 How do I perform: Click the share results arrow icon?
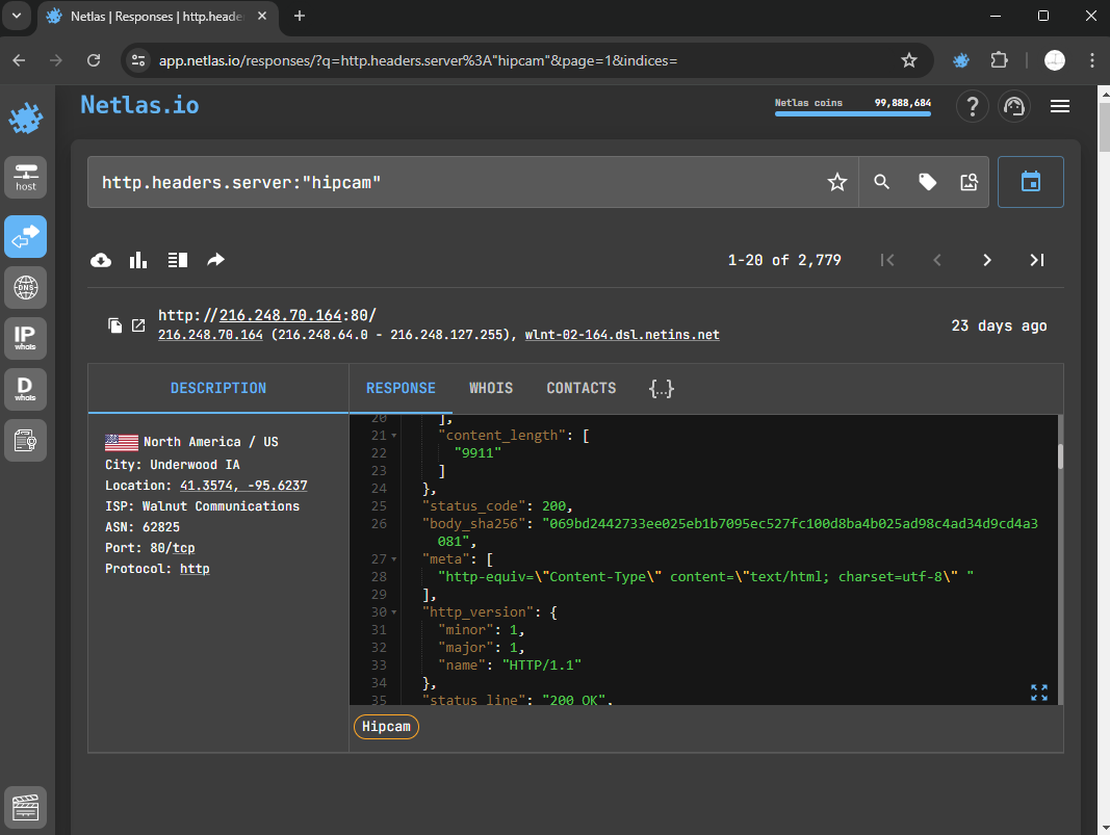[215, 260]
